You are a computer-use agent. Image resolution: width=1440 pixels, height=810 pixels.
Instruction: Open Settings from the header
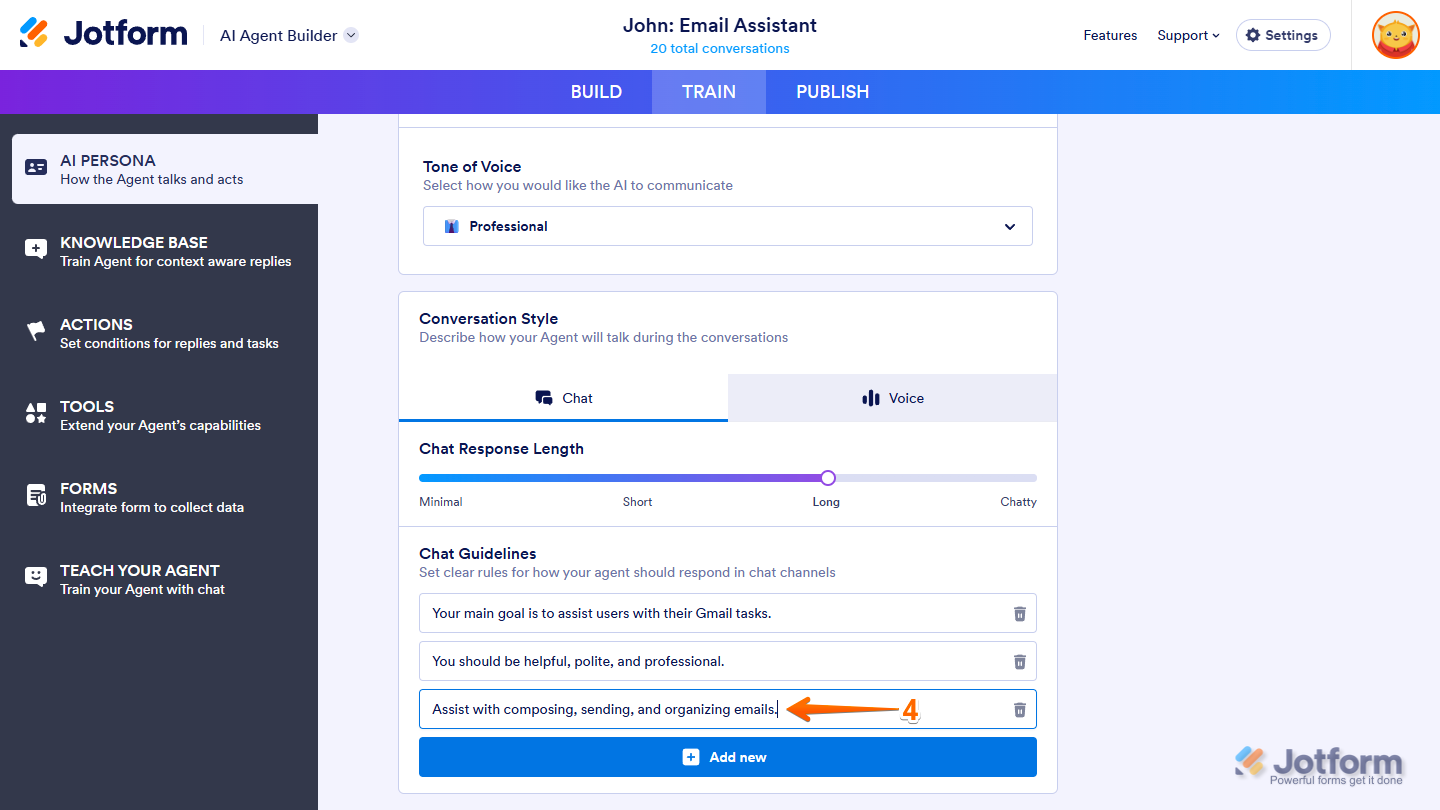click(1283, 35)
